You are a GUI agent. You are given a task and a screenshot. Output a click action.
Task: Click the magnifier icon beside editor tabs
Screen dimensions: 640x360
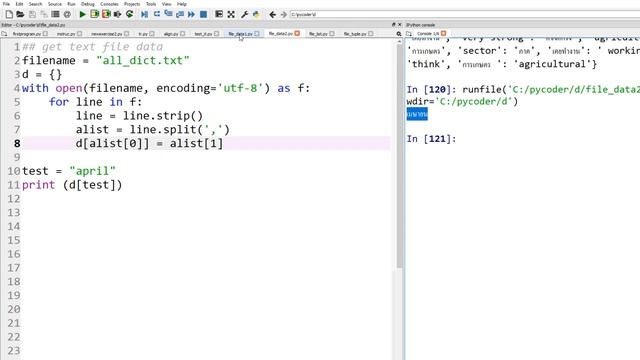point(399,34)
